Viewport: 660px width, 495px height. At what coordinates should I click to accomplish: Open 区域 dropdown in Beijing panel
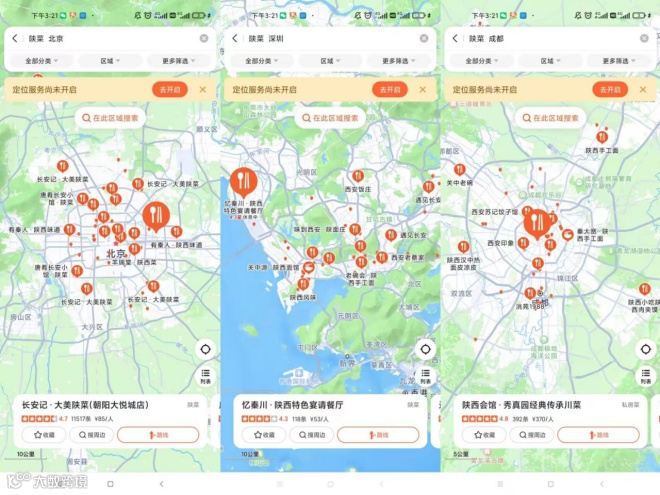coord(110,61)
